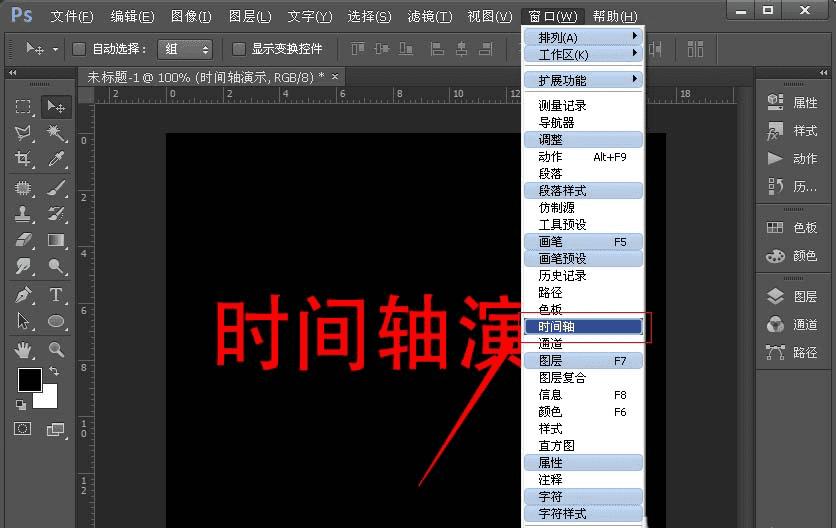The height and width of the screenshot is (528, 836).
Task: Select the Clone Stamp tool
Action: (x=23, y=214)
